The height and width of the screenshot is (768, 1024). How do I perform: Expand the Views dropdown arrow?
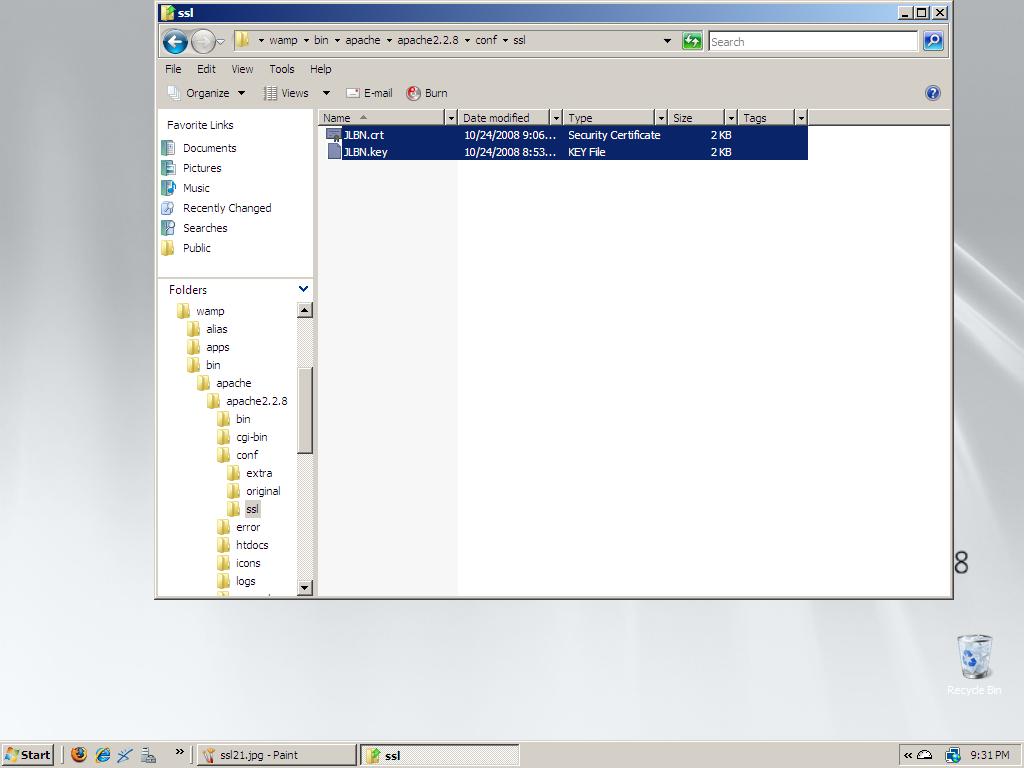pos(326,93)
